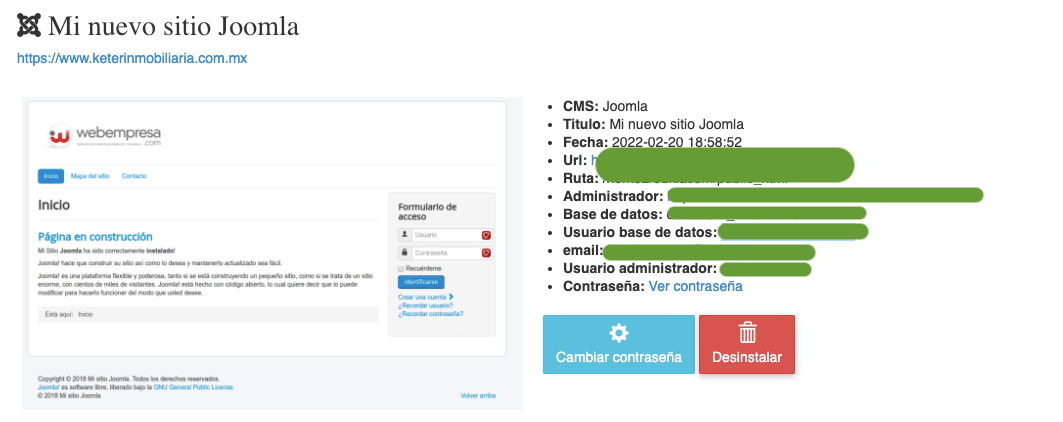
Task: Click the Cambiar contraseña button
Action: tap(619, 345)
